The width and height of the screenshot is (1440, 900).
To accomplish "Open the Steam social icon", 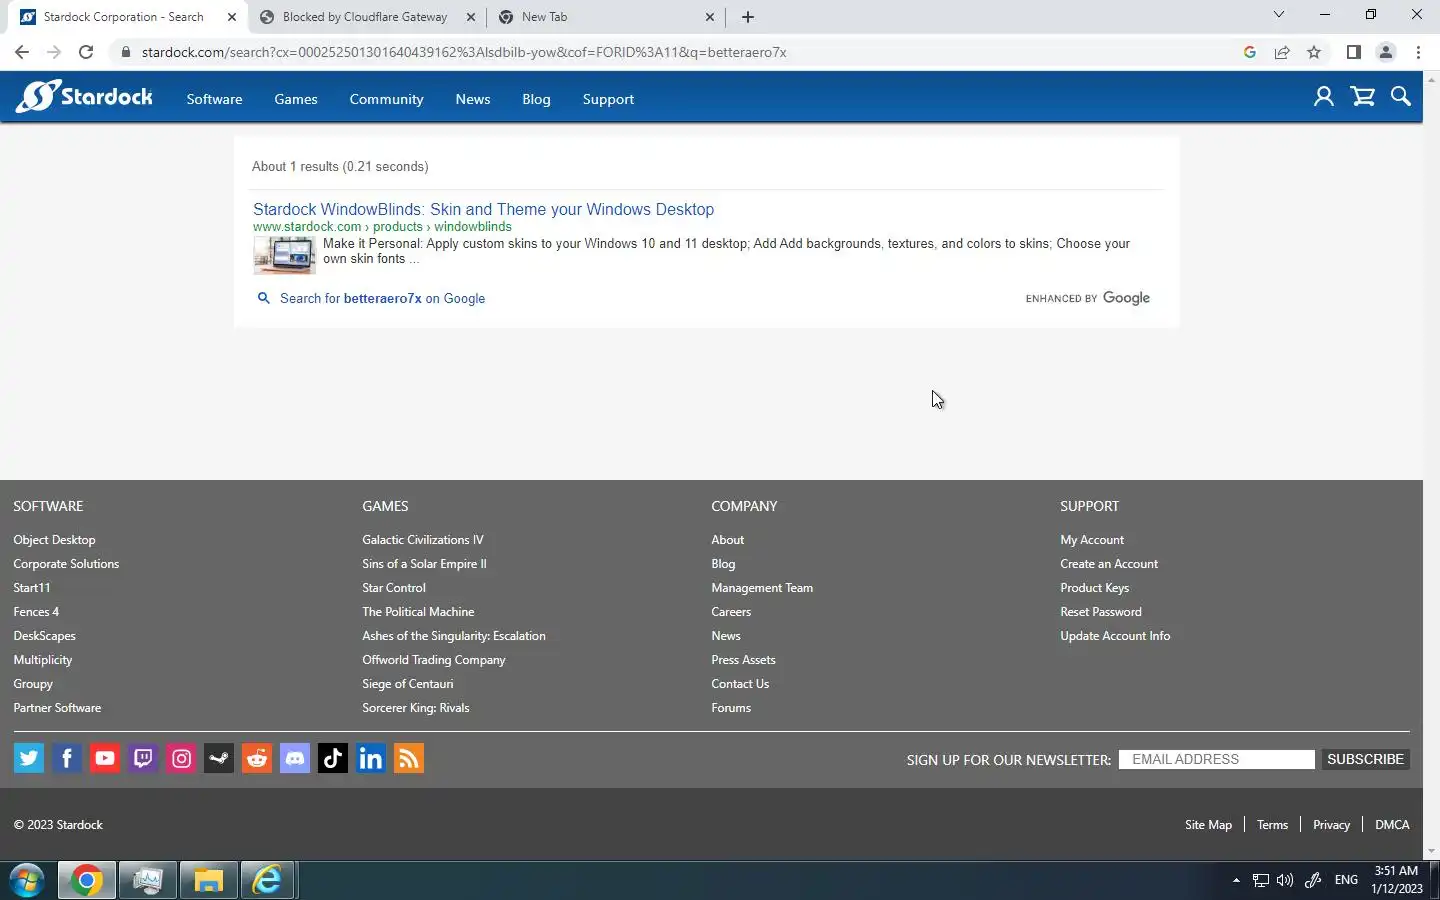I will [219, 758].
